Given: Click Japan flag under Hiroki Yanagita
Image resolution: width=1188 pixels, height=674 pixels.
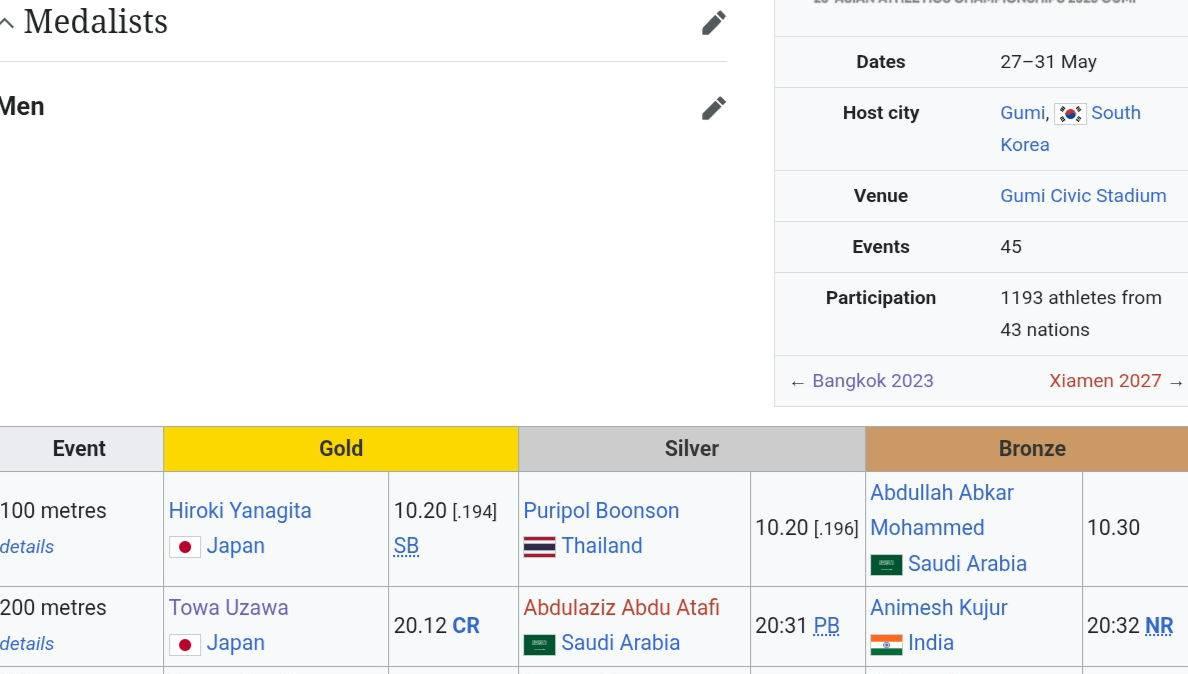Looking at the screenshot, I should click(x=185, y=547).
